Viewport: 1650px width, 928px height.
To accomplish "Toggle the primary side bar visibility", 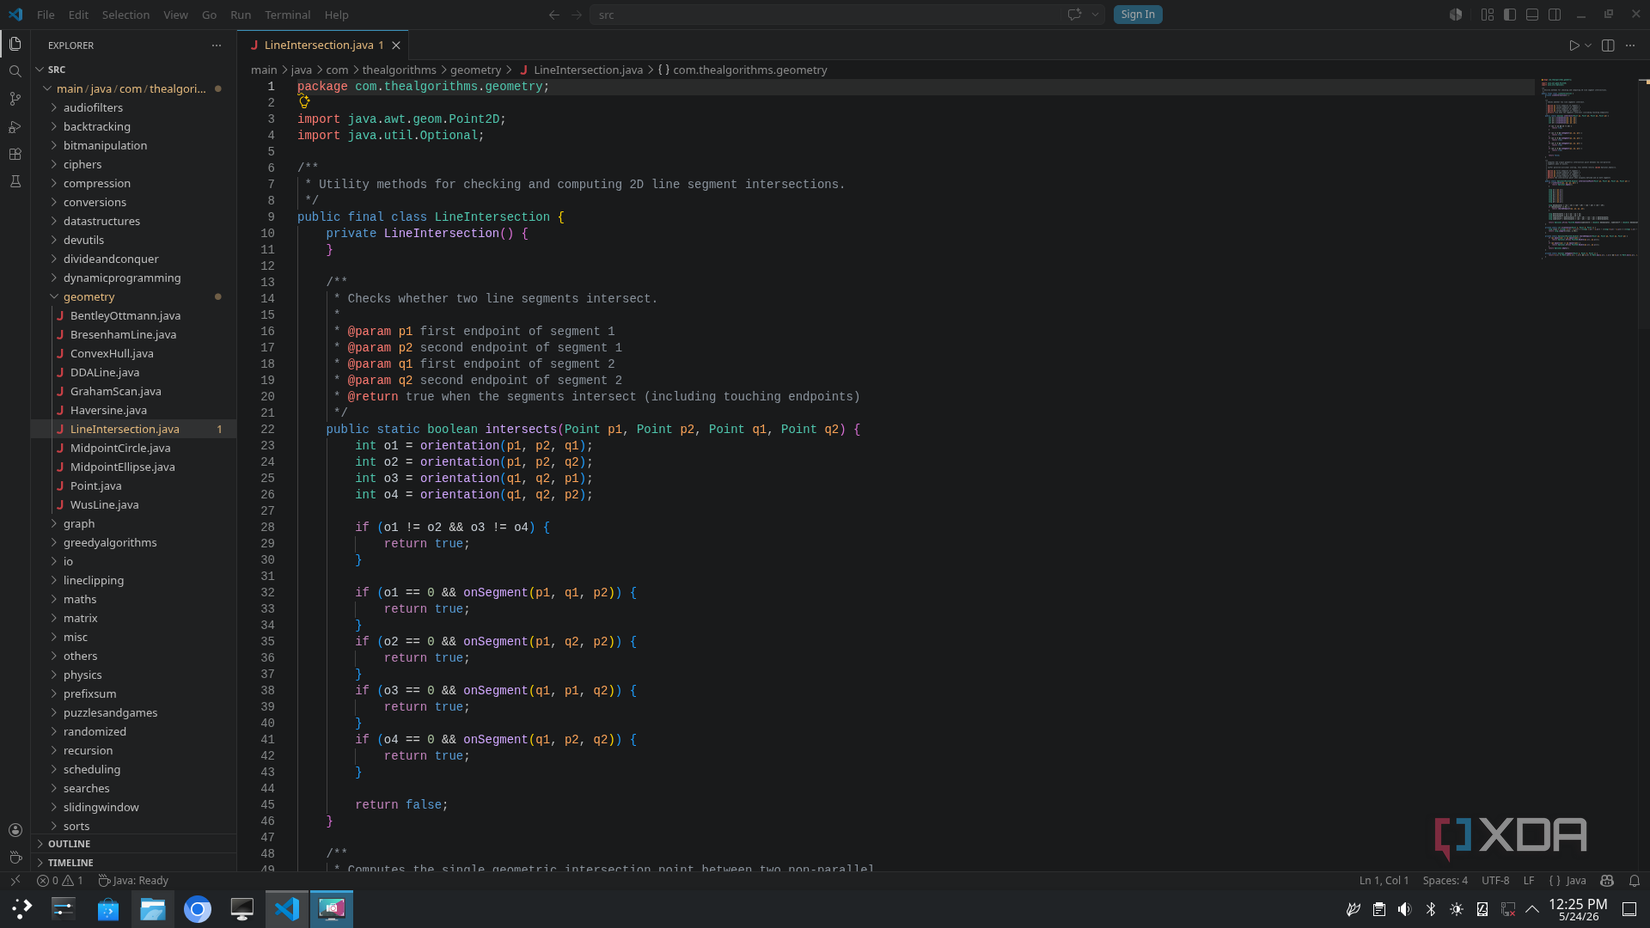I will pos(1510,15).
